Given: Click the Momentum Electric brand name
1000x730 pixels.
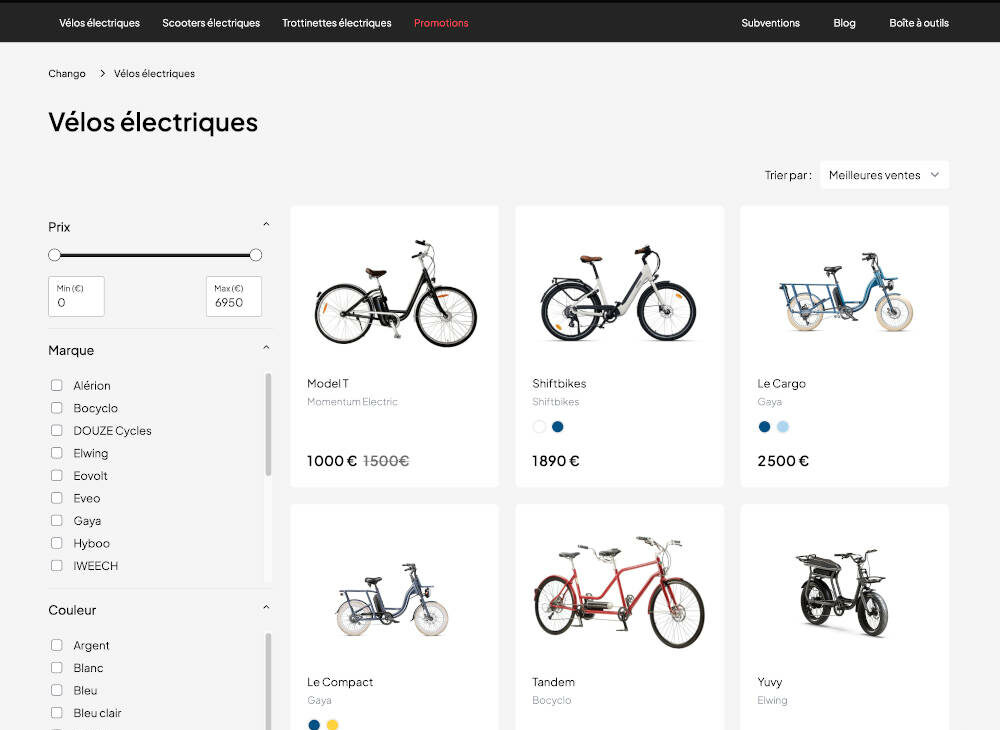Looking at the screenshot, I should (x=352, y=402).
